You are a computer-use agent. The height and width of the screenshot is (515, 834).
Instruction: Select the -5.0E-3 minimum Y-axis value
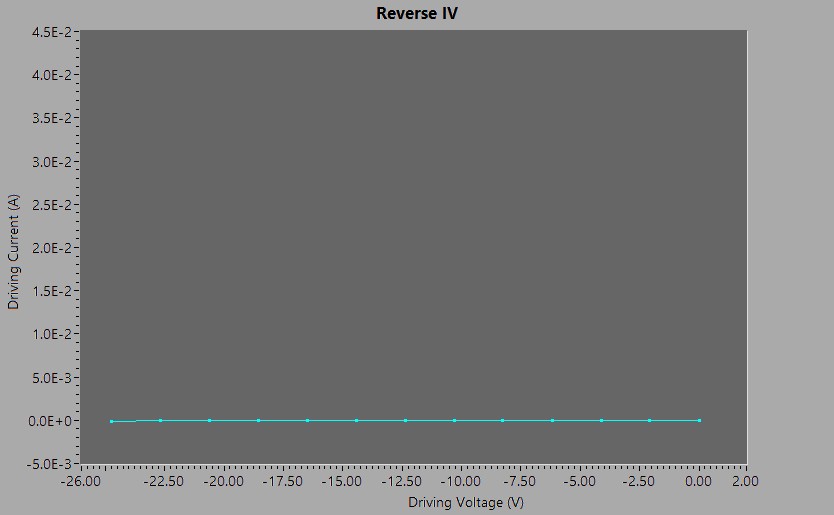[50, 464]
